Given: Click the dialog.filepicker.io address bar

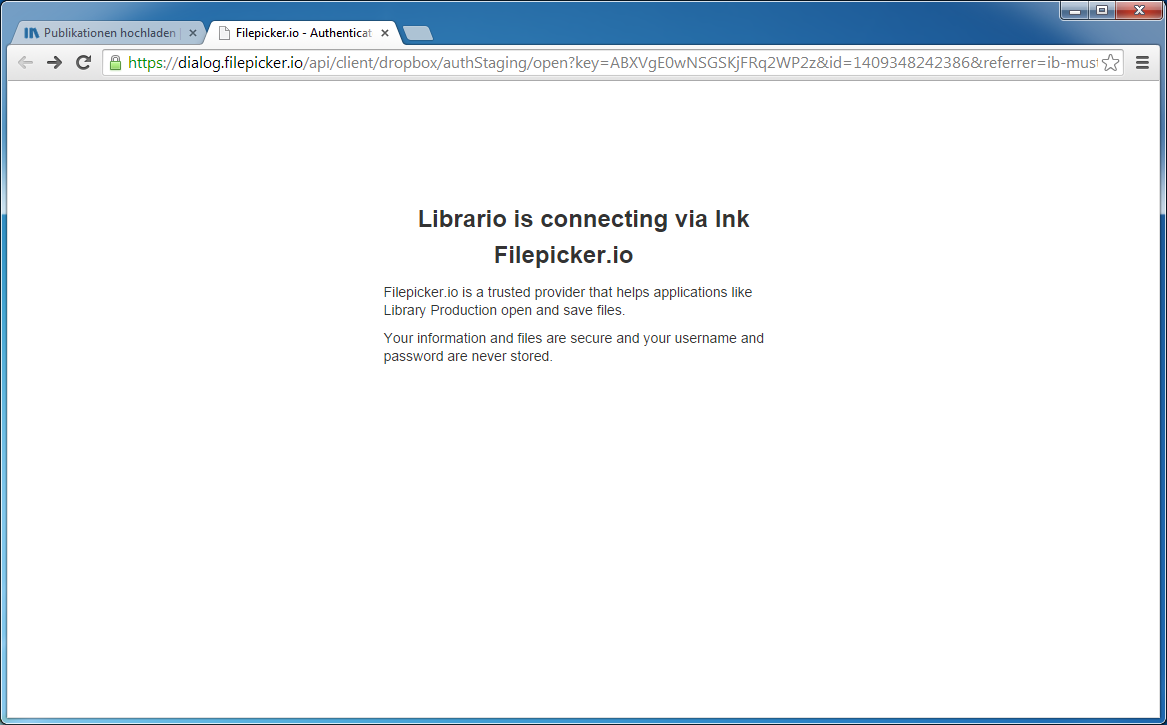Looking at the screenshot, I should (613, 63).
